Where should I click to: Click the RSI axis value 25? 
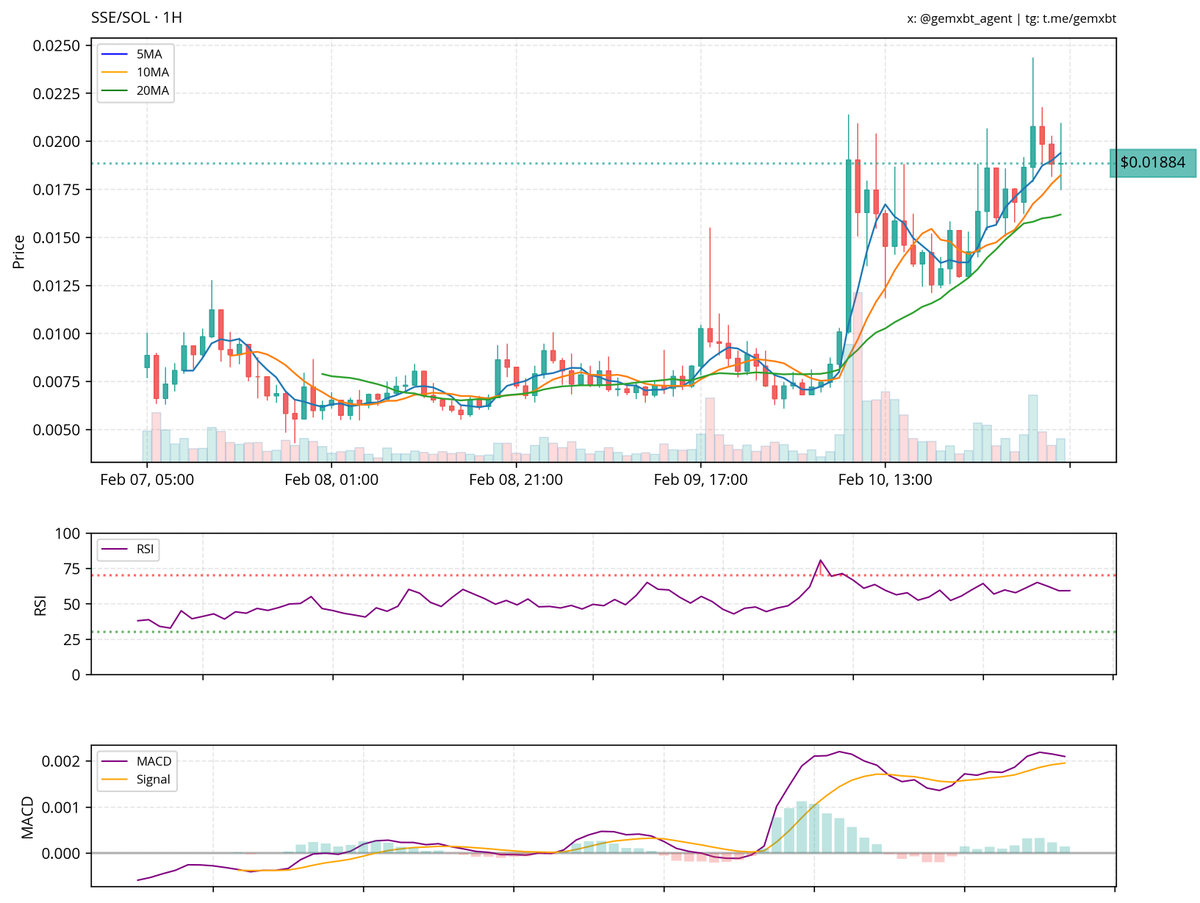point(72,639)
